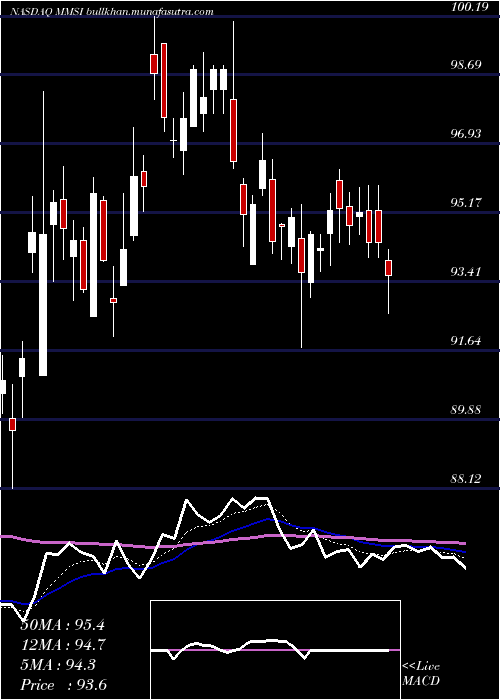Click the <<Live MACD label
Viewport: 500px width, 700px height.
tap(421, 674)
